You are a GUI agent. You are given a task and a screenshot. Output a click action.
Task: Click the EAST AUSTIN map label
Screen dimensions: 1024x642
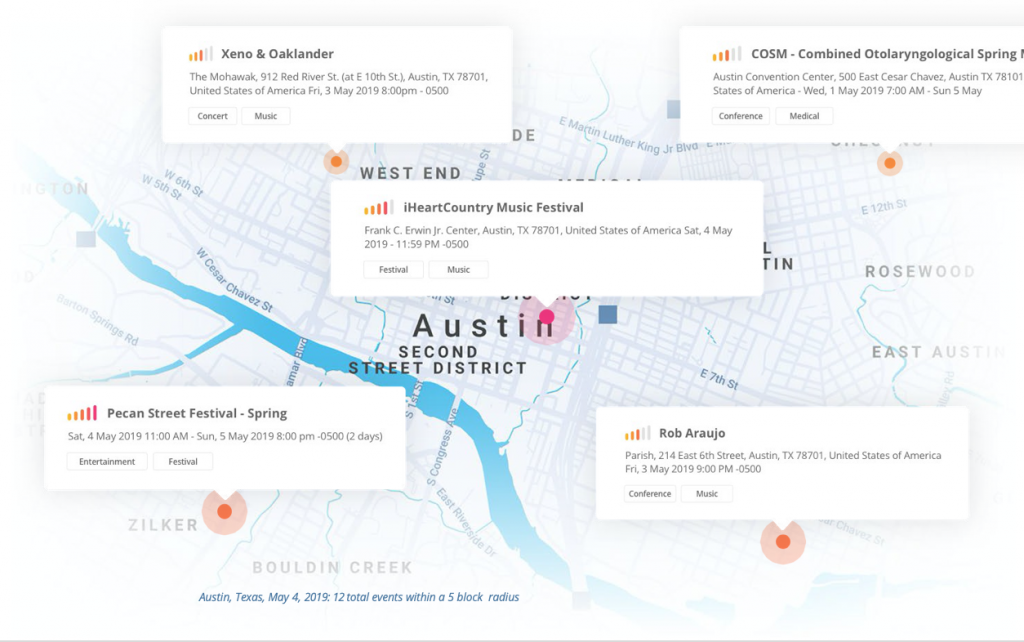pos(938,353)
